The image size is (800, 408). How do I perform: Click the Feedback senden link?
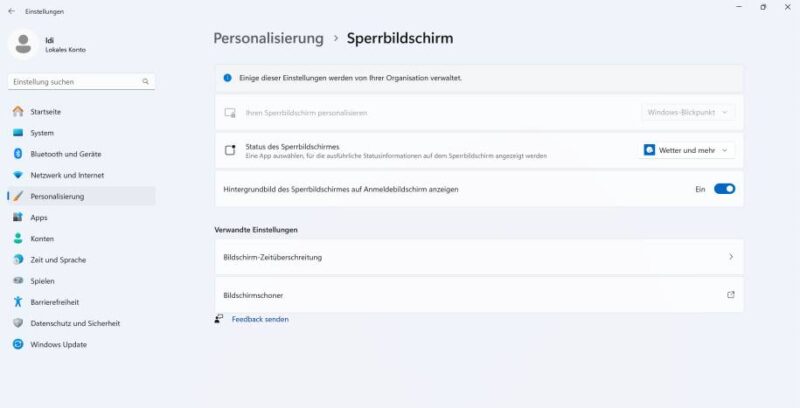[x=260, y=319]
